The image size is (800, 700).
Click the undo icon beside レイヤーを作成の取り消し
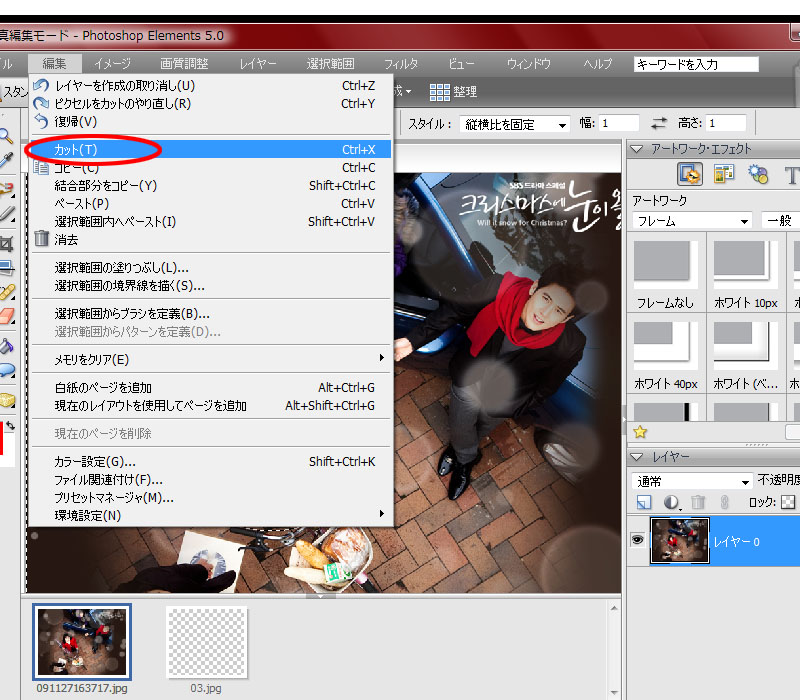41,86
